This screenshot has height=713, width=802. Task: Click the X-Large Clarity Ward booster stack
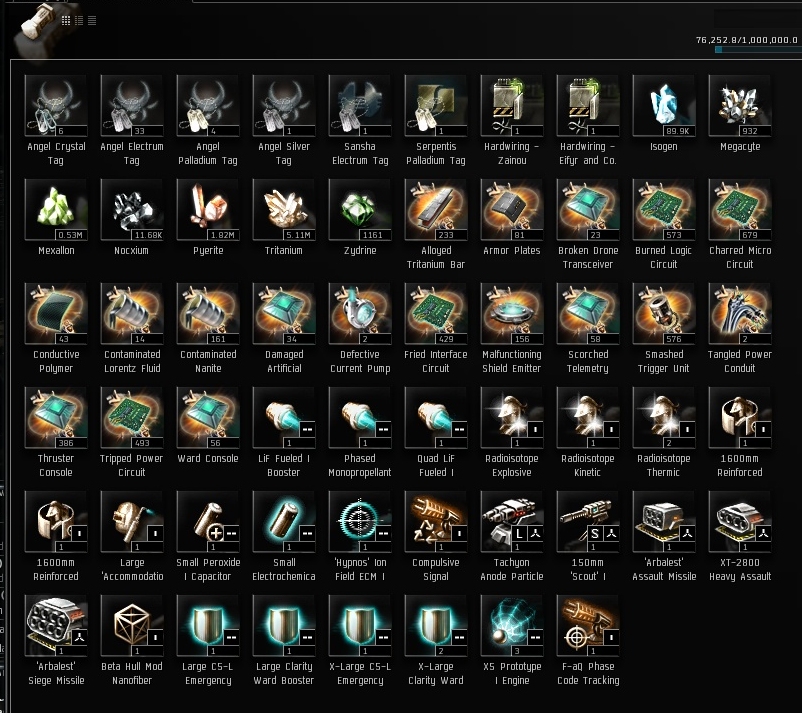(x=436, y=626)
